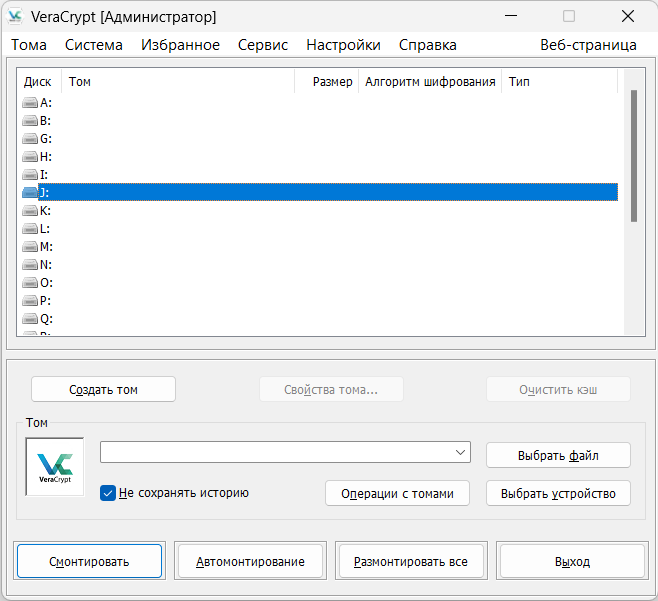Click the Диск column header
The image size is (658, 601).
[39, 81]
